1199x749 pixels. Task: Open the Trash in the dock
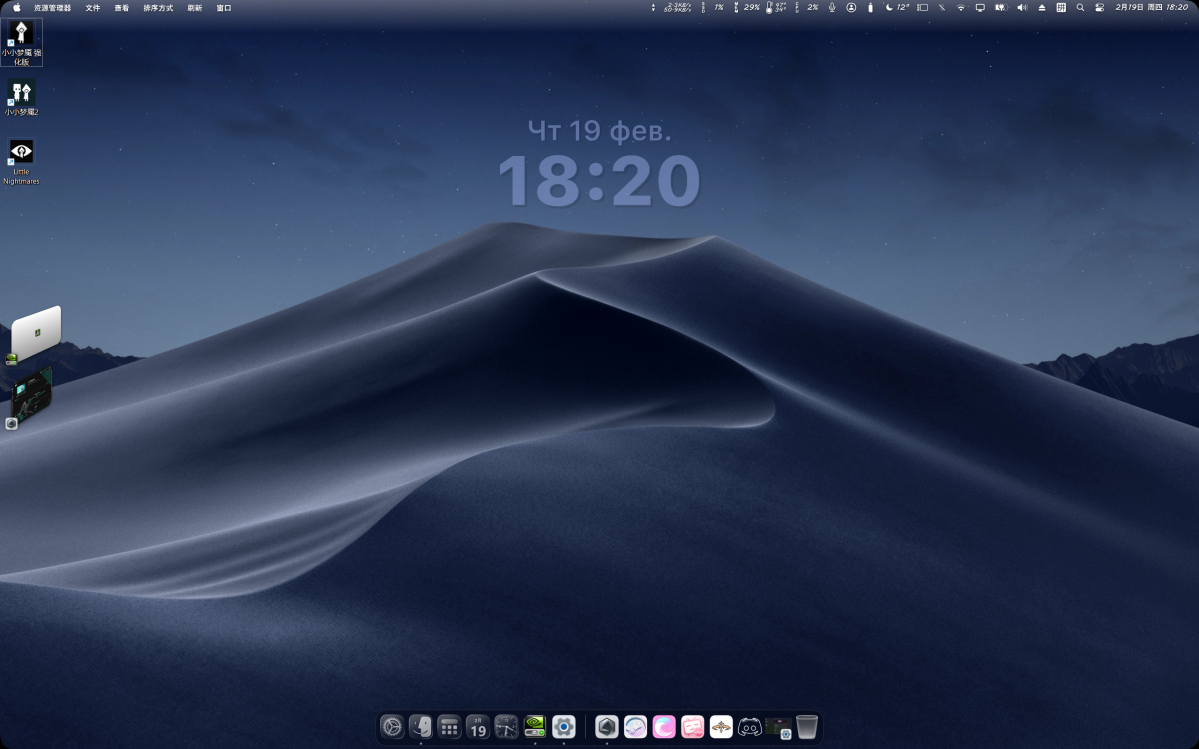click(x=807, y=727)
